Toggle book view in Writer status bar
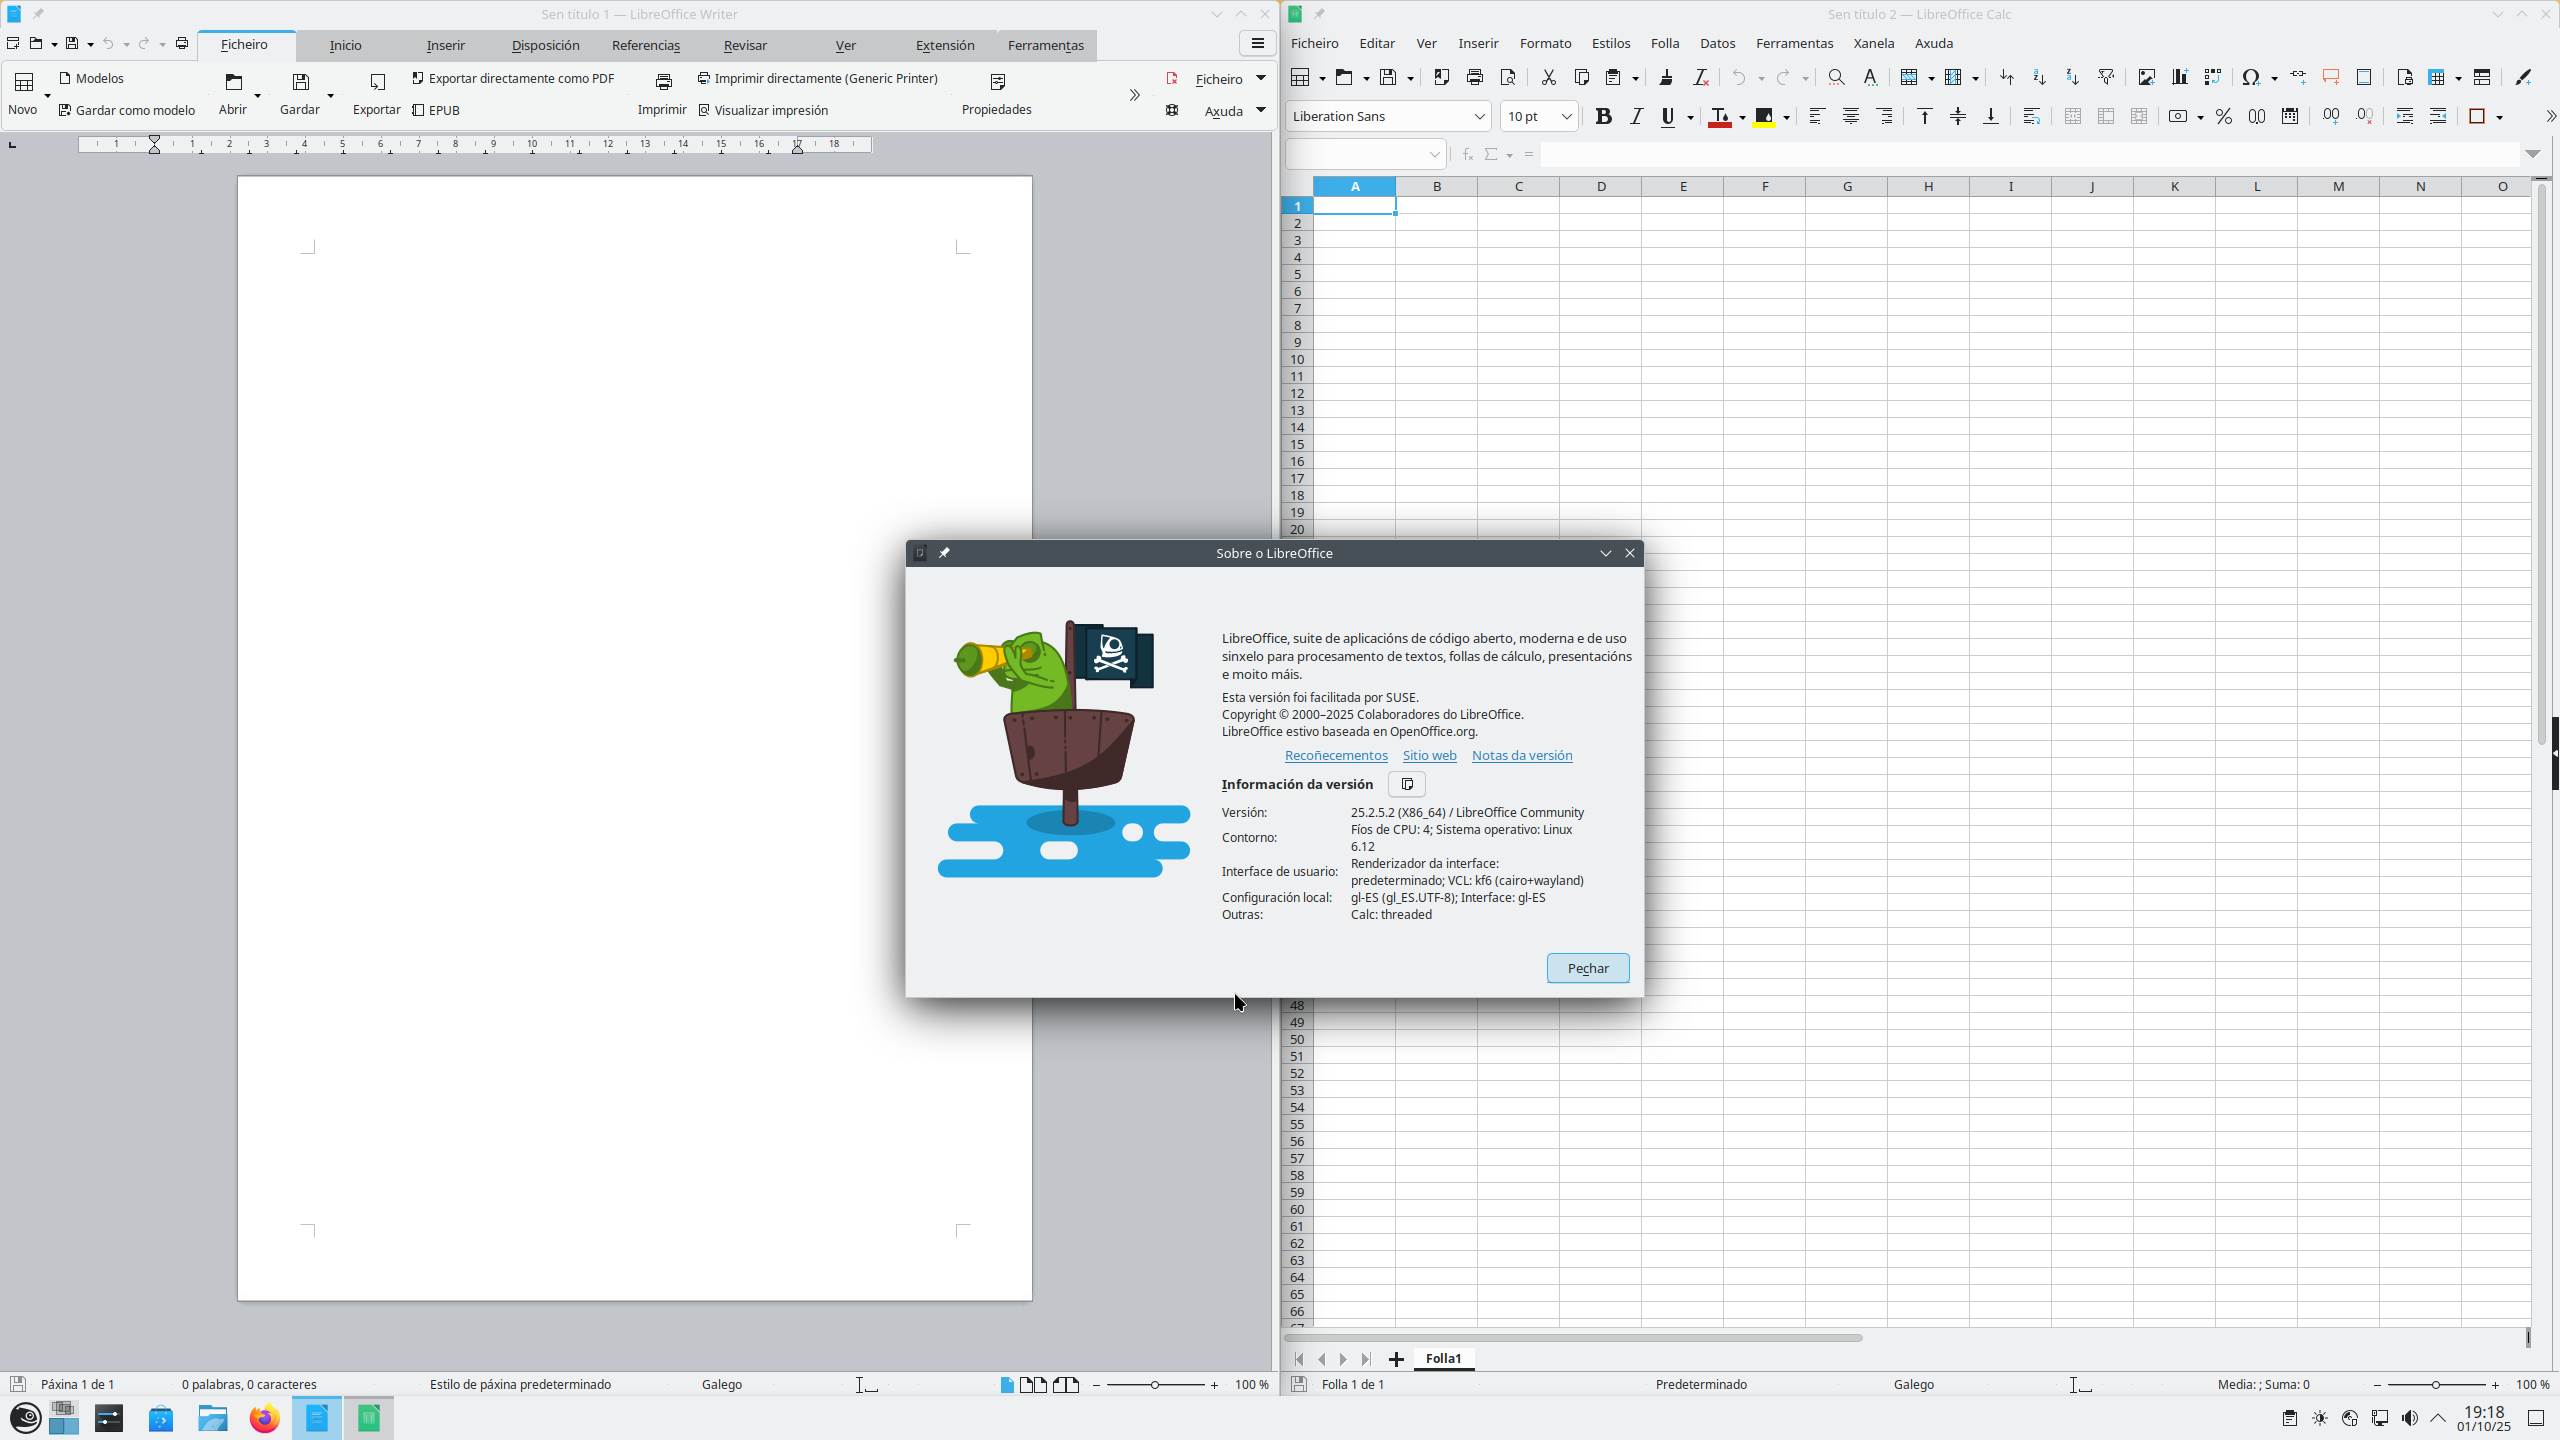The width and height of the screenshot is (2560, 1440). (1066, 1385)
